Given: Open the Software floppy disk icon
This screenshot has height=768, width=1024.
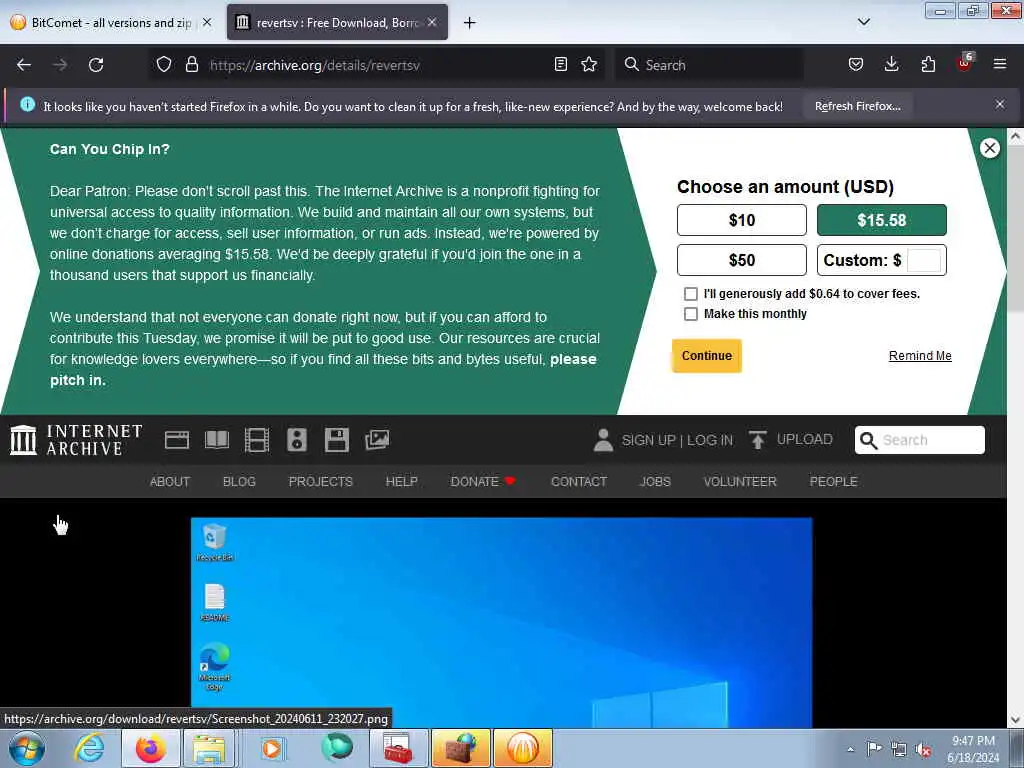Looking at the screenshot, I should 337,440.
